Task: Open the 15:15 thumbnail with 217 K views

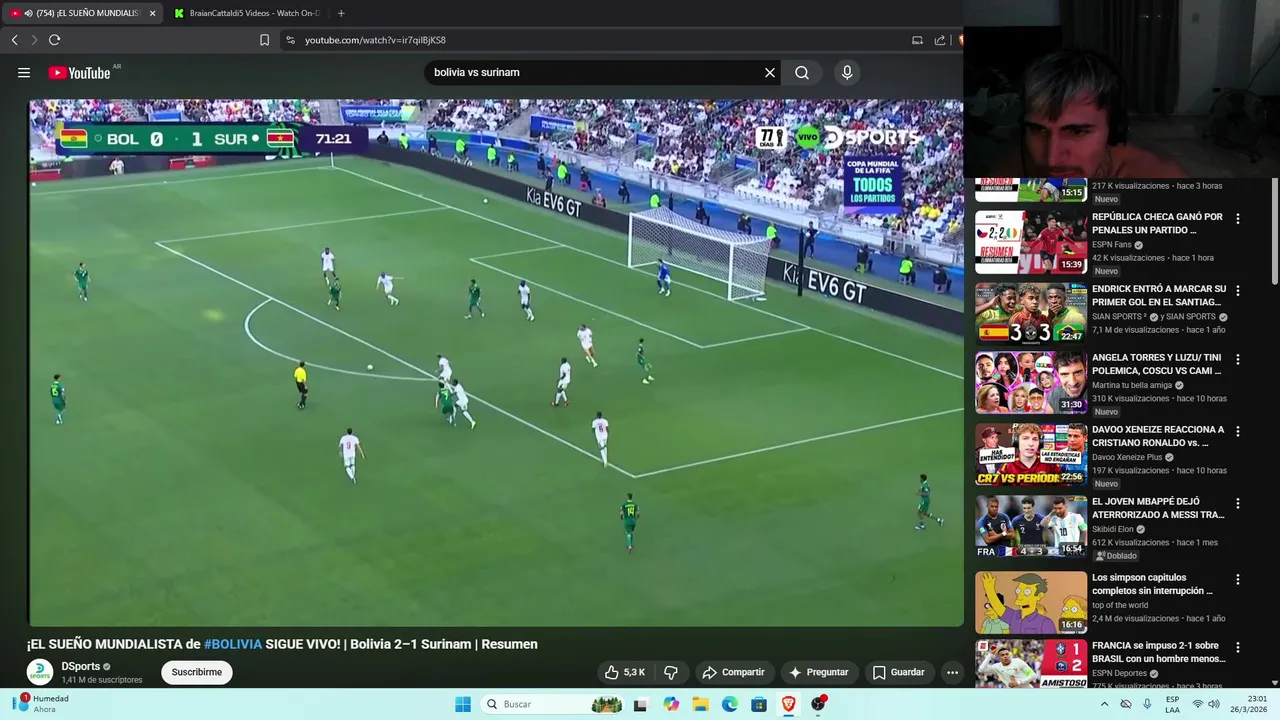Action: click(x=1031, y=189)
